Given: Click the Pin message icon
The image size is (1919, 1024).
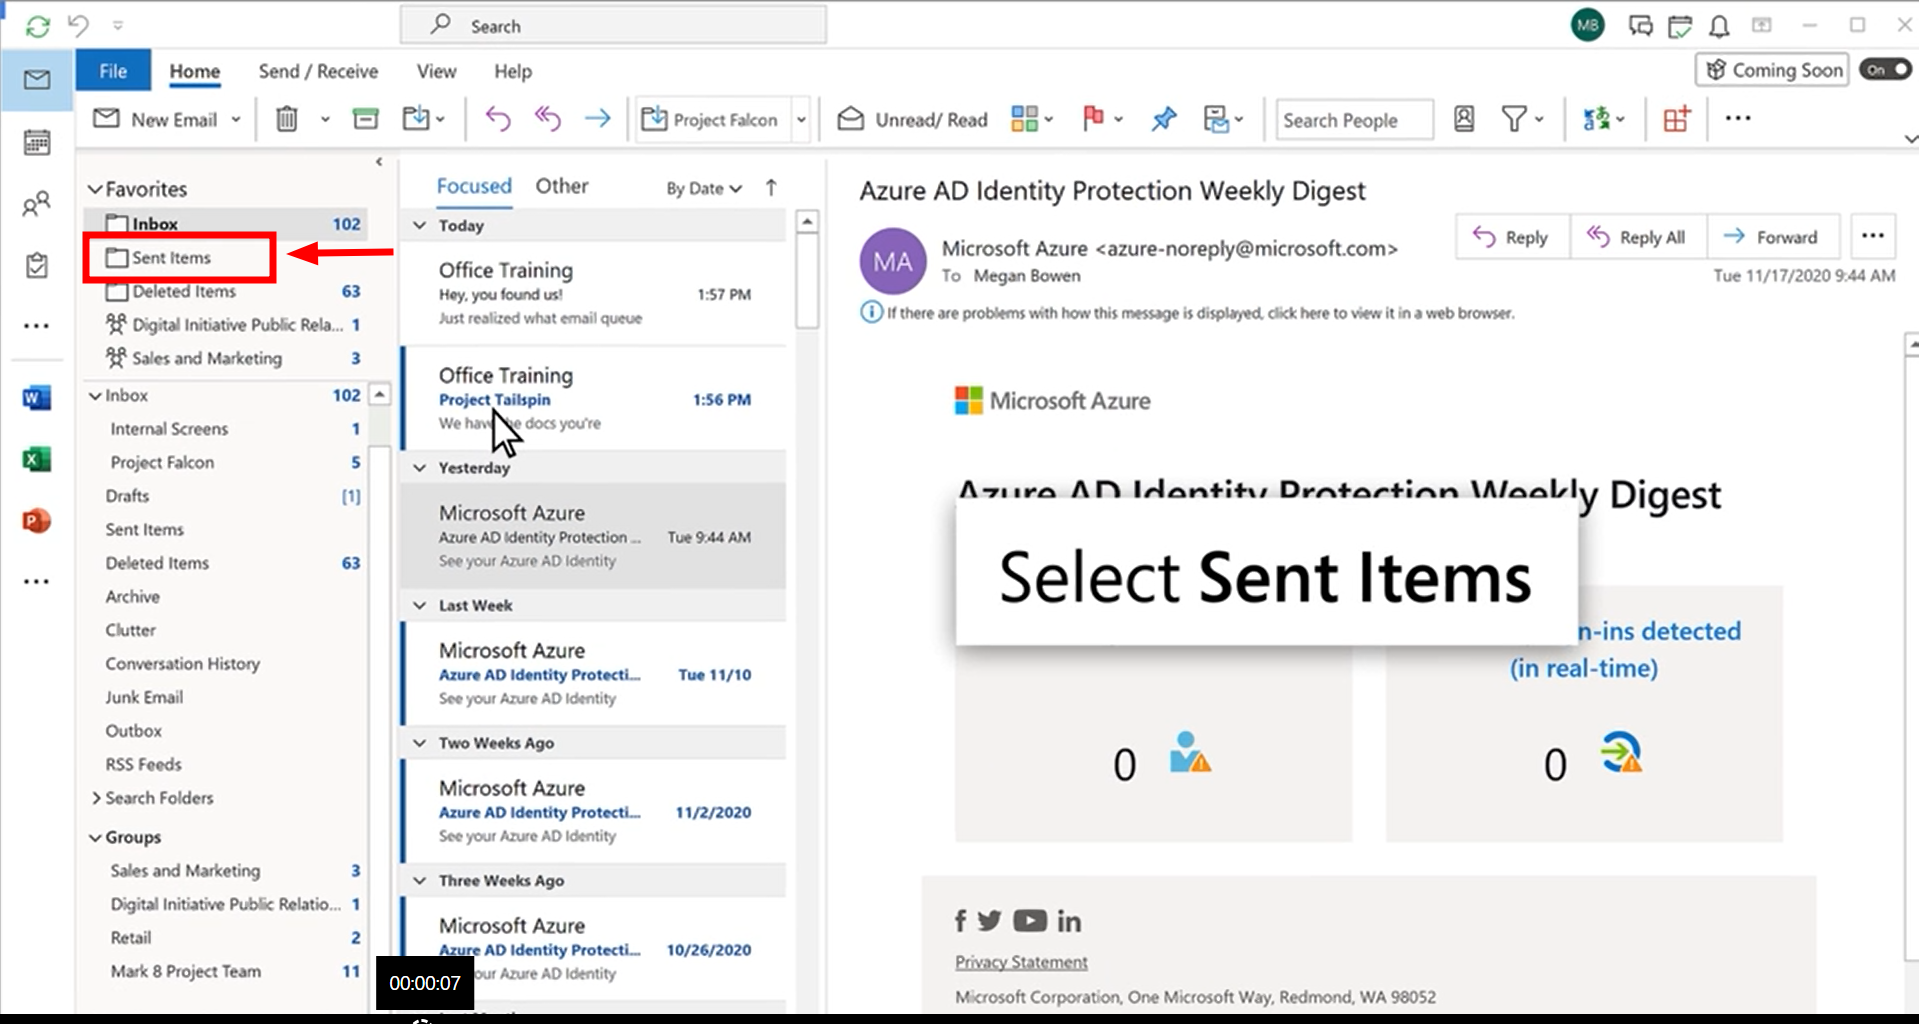Looking at the screenshot, I should tap(1163, 119).
